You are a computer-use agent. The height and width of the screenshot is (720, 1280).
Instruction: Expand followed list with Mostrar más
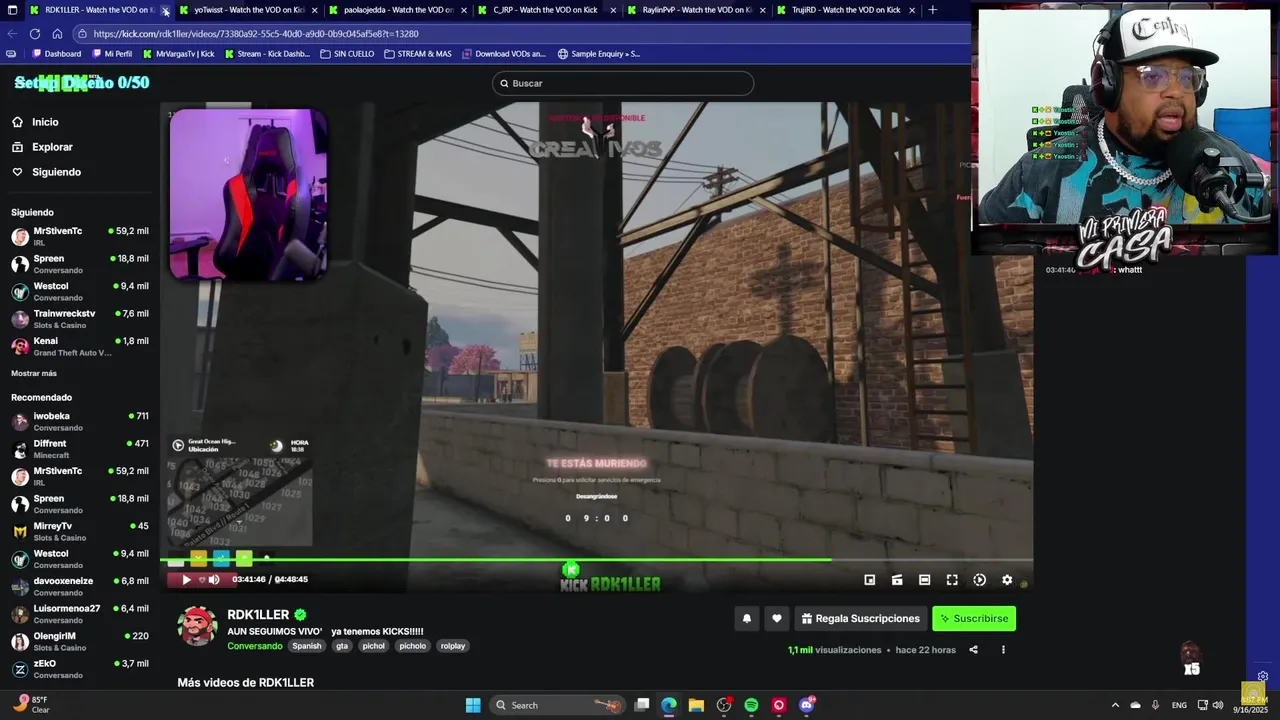34,373
